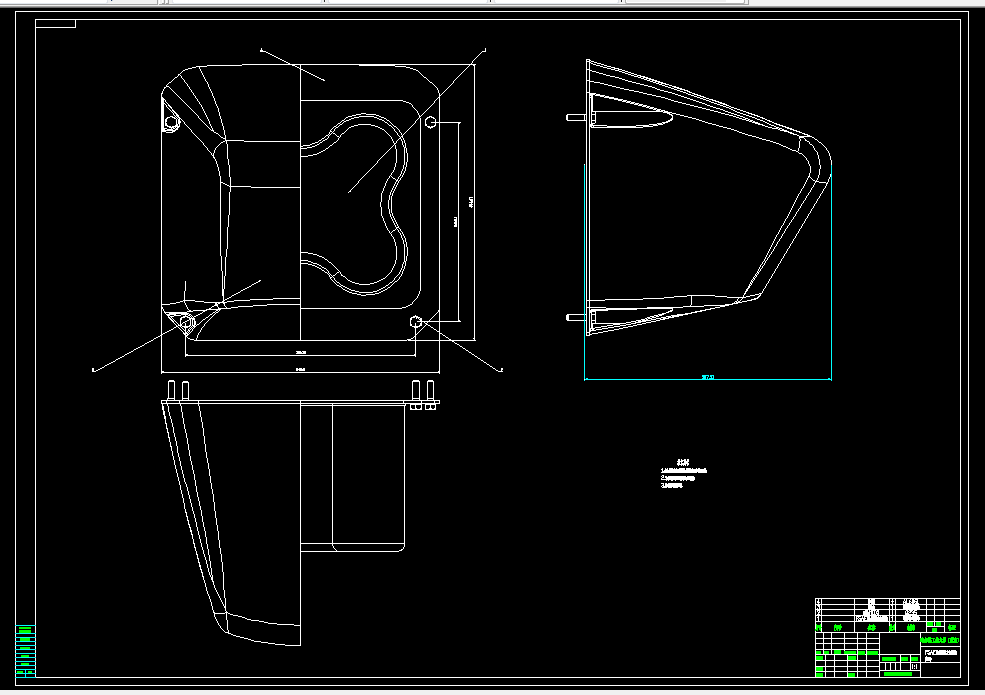Viewport: 985px width, 695px height.
Task: Select the upper stud pin on side view
Action: 577,117
